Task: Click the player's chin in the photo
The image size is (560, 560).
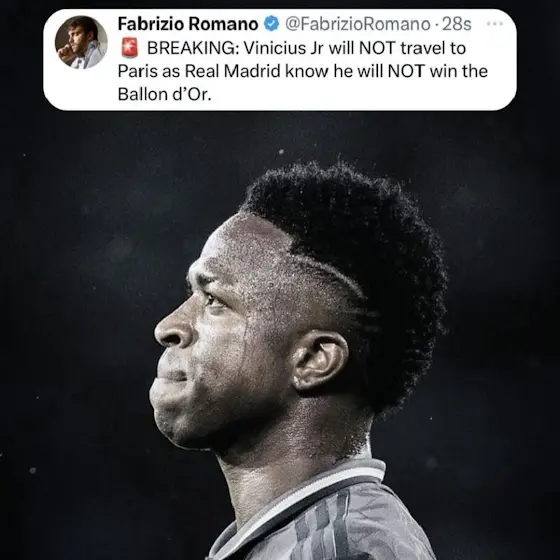Action: click(171, 423)
